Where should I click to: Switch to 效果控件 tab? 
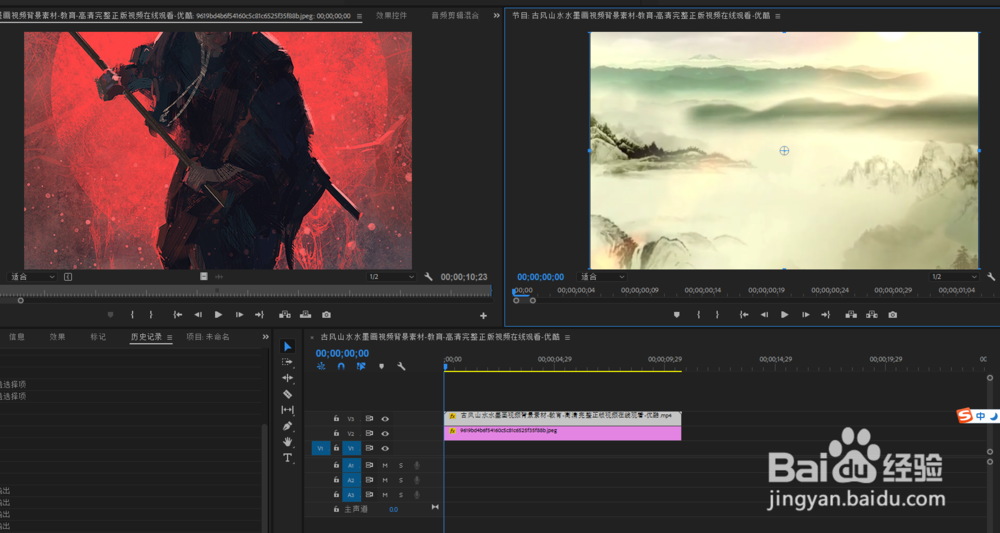coord(392,15)
